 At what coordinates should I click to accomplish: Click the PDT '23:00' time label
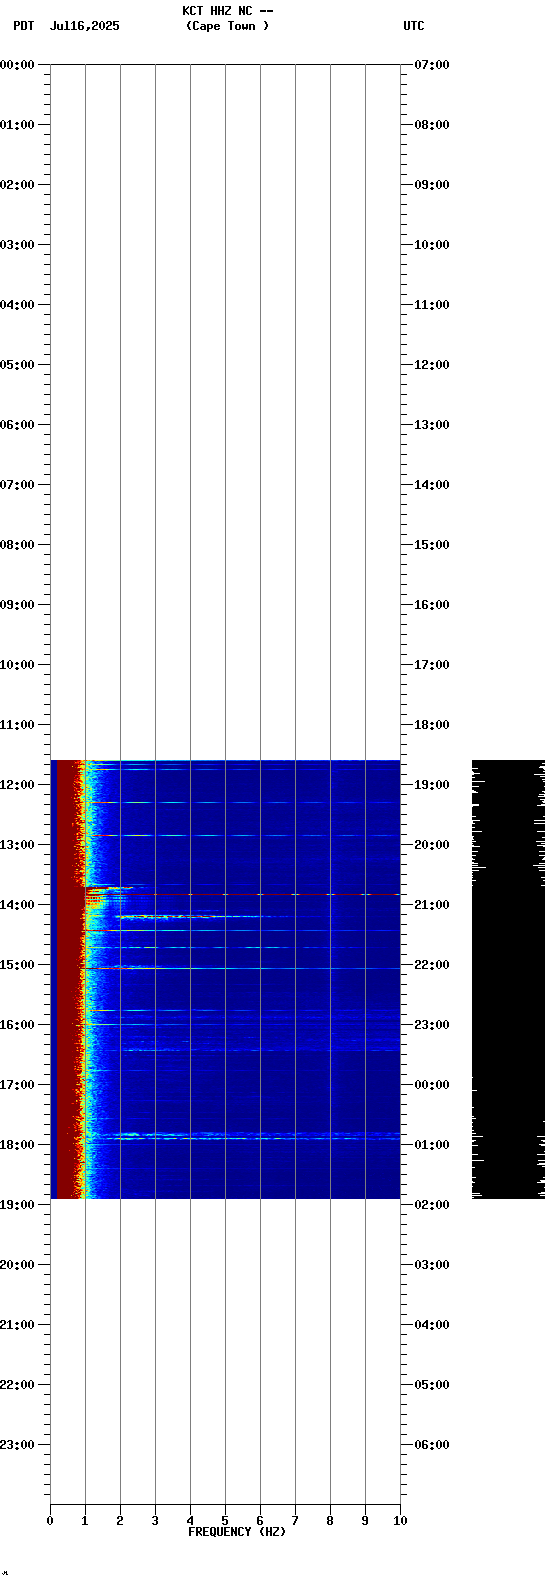pos(18,1445)
